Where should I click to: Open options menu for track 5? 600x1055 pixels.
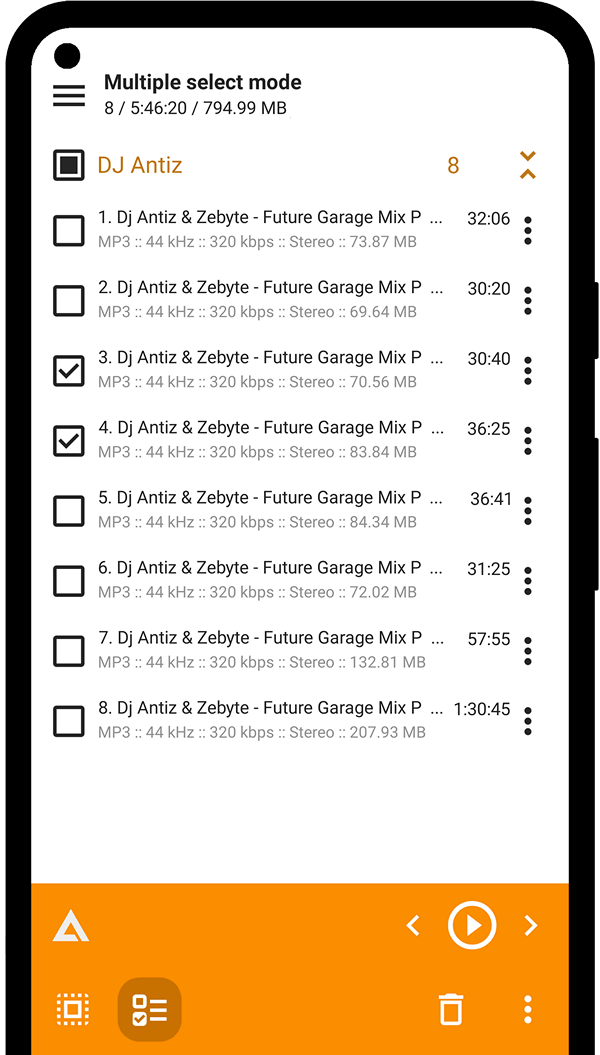pos(527,510)
